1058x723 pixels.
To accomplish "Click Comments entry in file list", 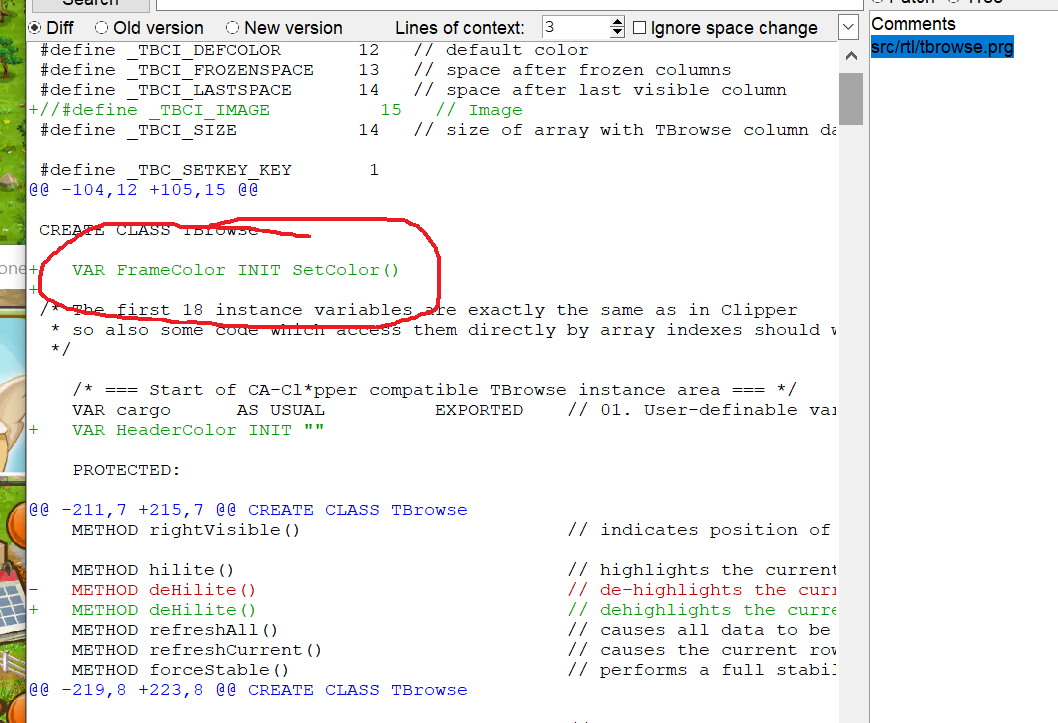I will pyautogui.click(x=913, y=24).
